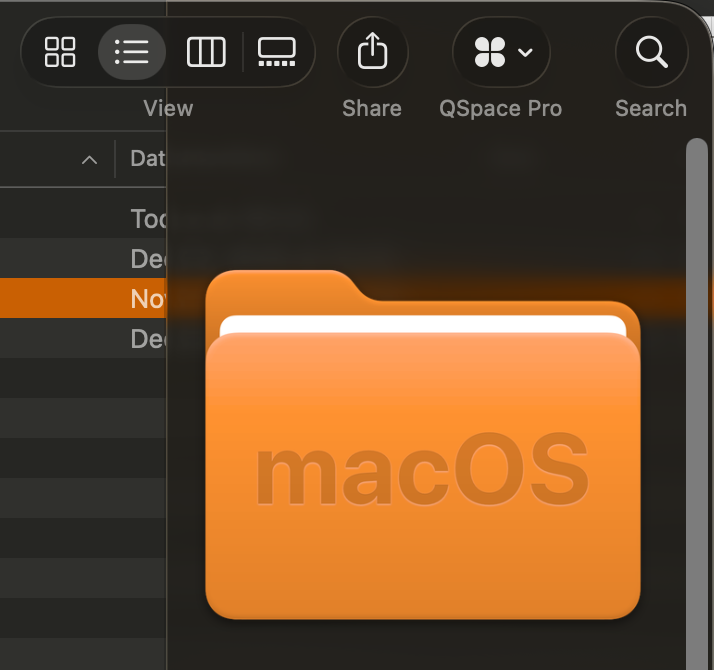Switch to icon grid view

point(60,52)
